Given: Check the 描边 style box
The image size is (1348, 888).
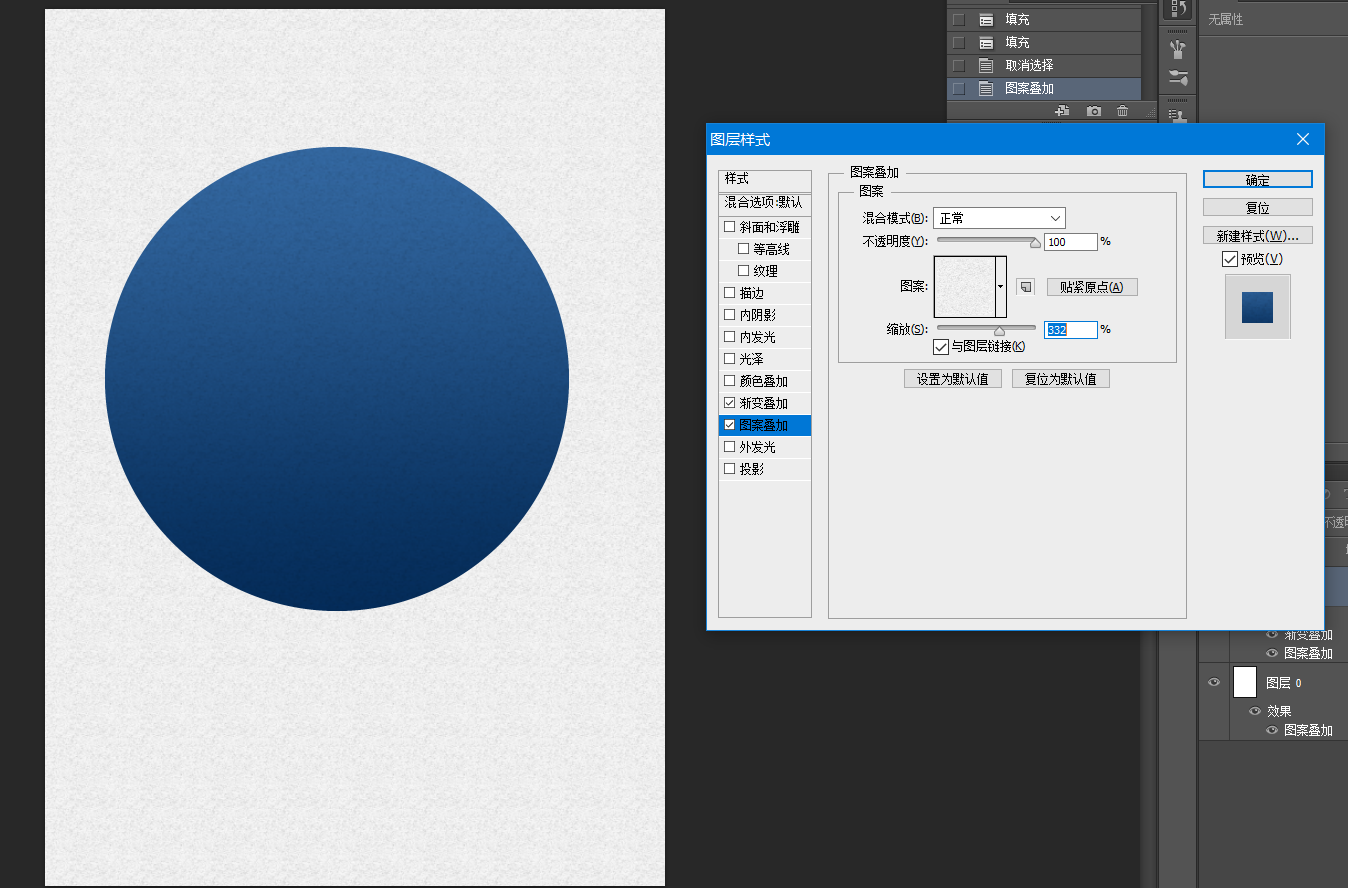Looking at the screenshot, I should pyautogui.click(x=729, y=293).
